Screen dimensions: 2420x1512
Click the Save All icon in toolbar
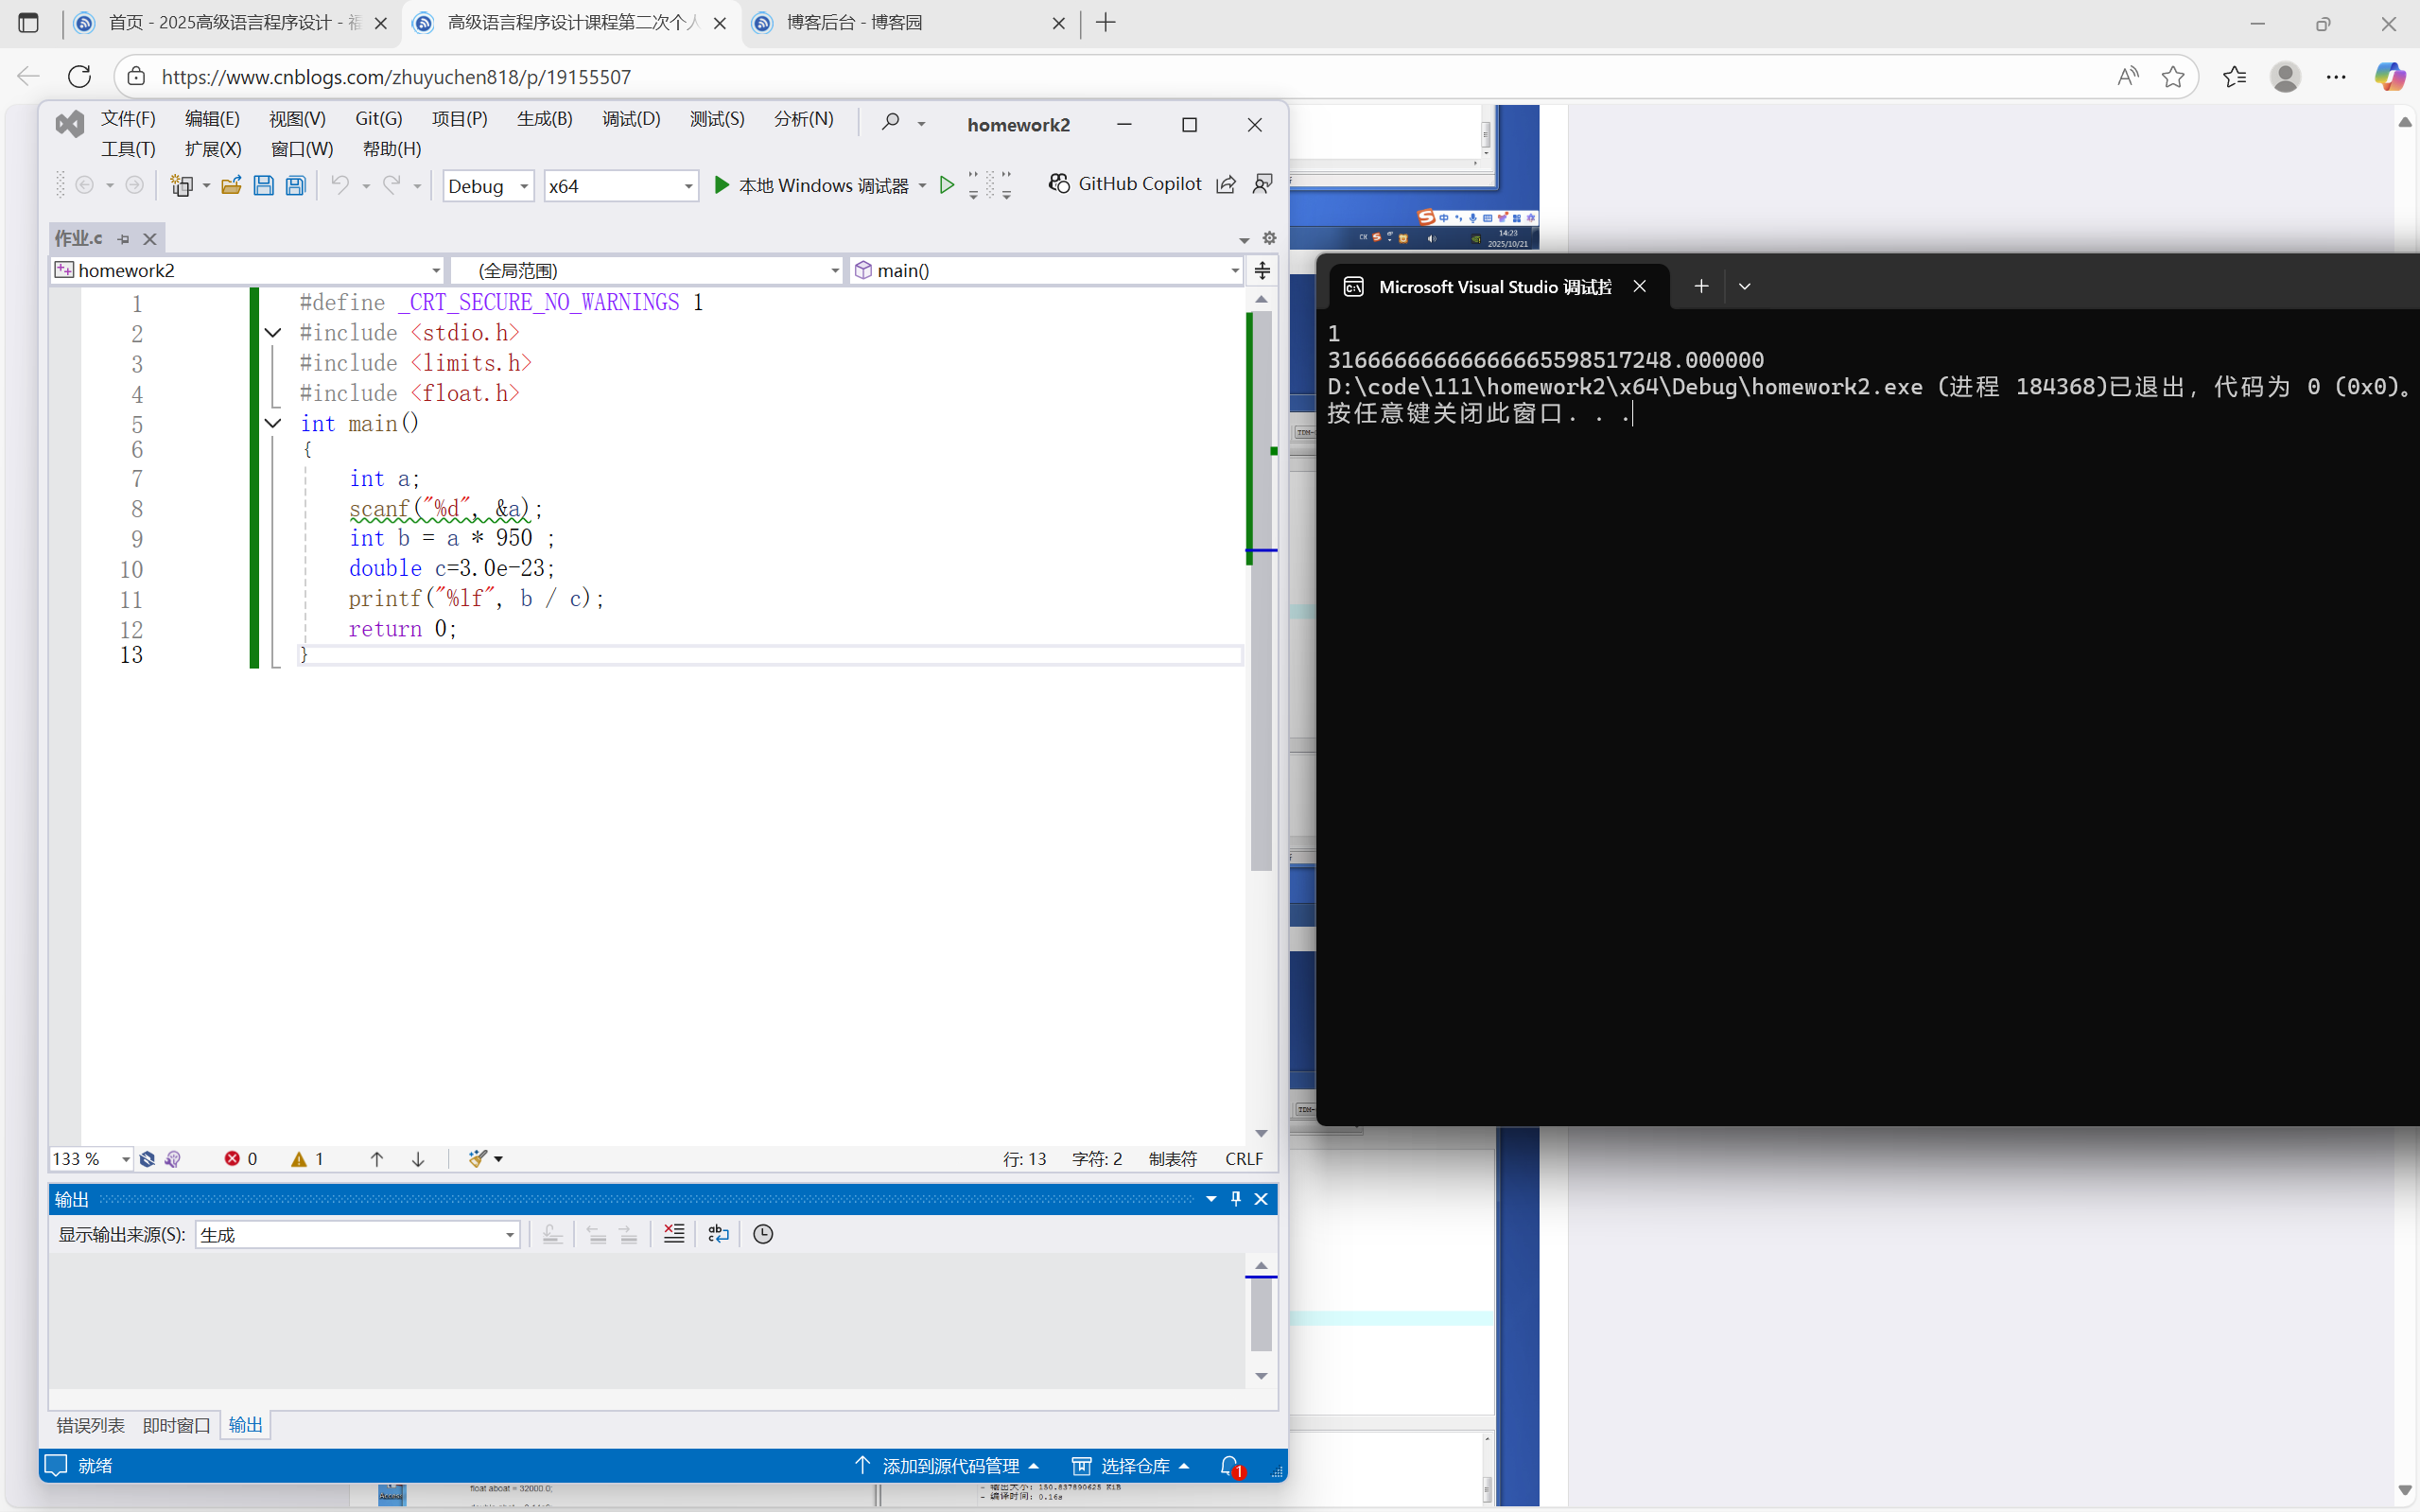pyautogui.click(x=295, y=185)
